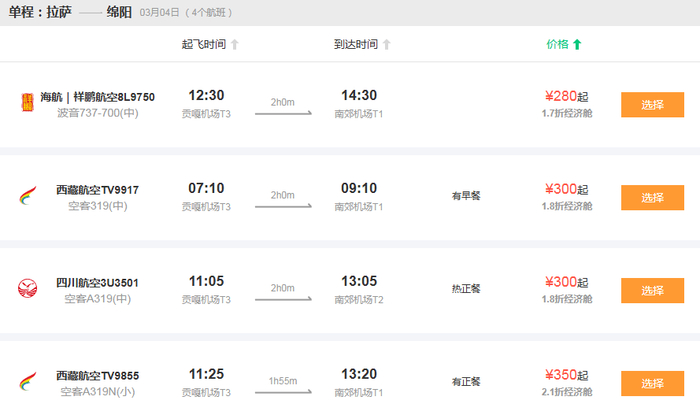The image size is (700, 419).
Task: Click the 价格 sort header
Action: [x=557, y=44]
